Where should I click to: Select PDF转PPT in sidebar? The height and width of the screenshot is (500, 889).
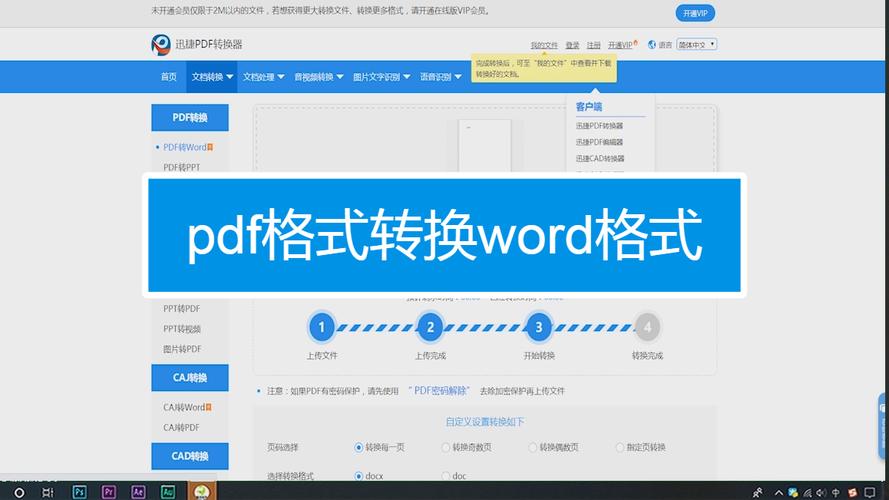click(x=181, y=167)
